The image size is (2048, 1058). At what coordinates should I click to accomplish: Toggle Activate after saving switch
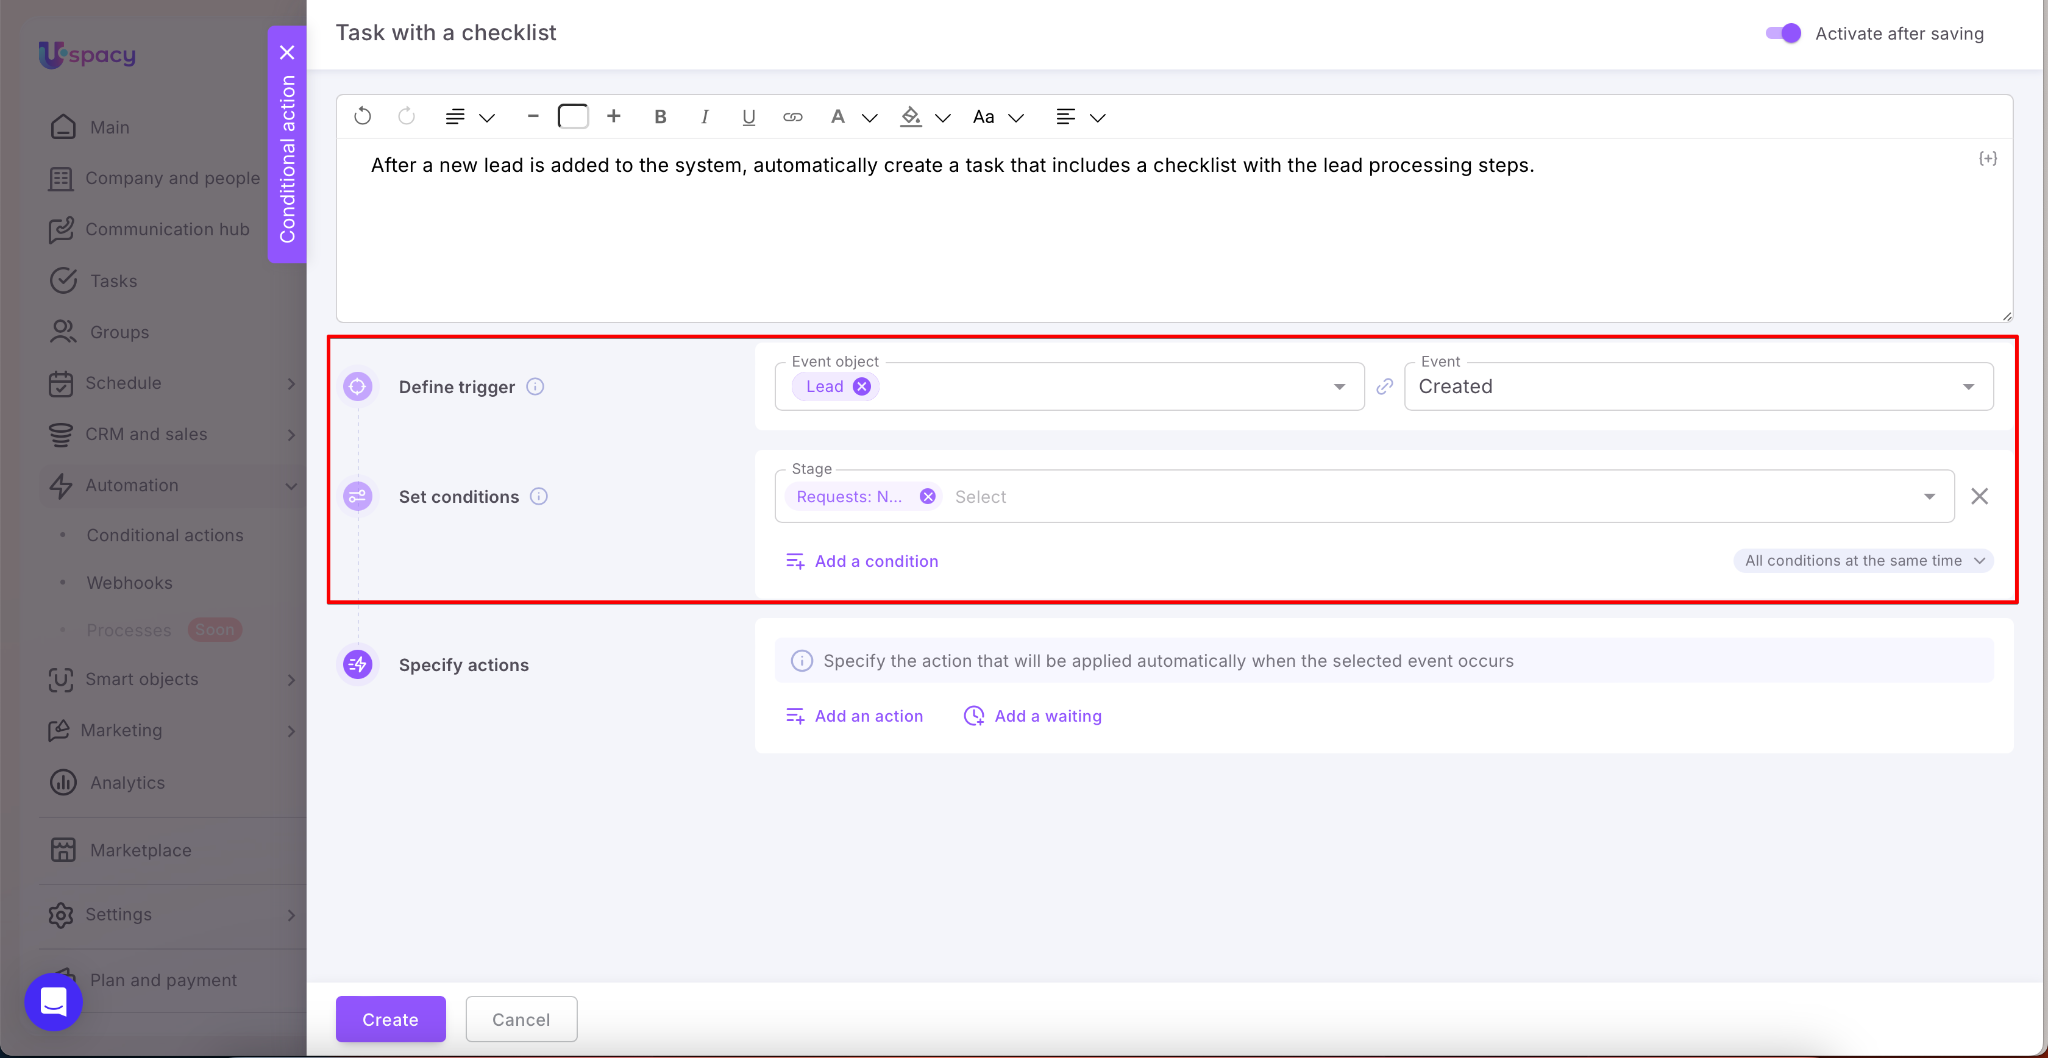(1783, 34)
